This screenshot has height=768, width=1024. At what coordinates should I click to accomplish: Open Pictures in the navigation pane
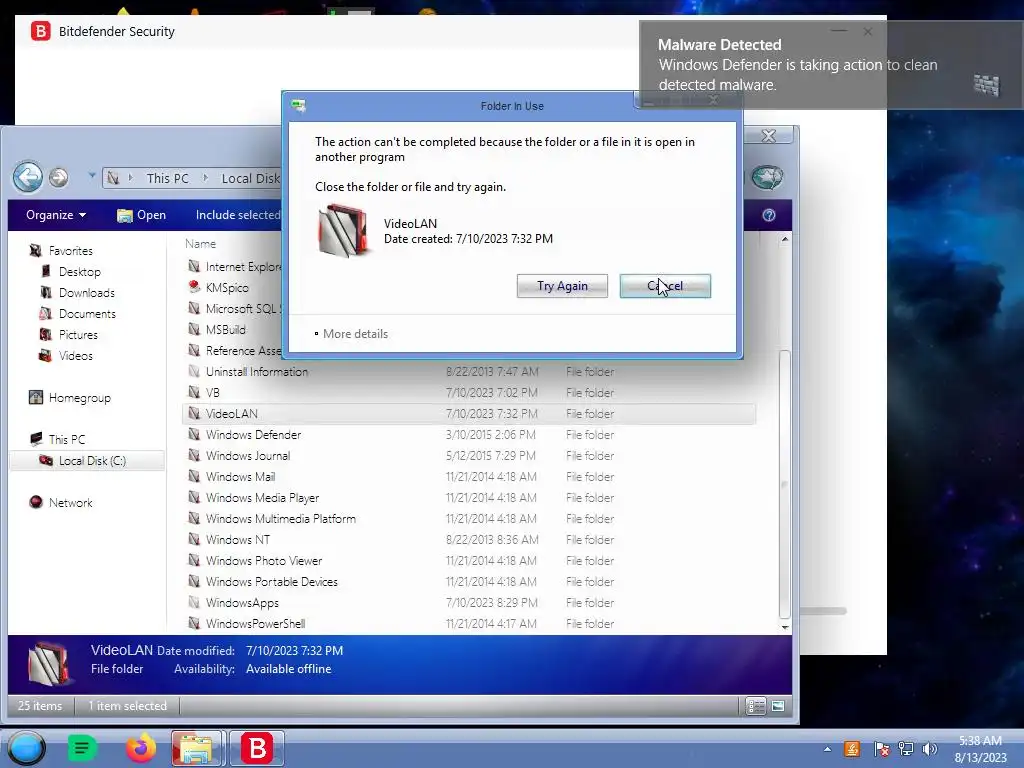pos(78,334)
